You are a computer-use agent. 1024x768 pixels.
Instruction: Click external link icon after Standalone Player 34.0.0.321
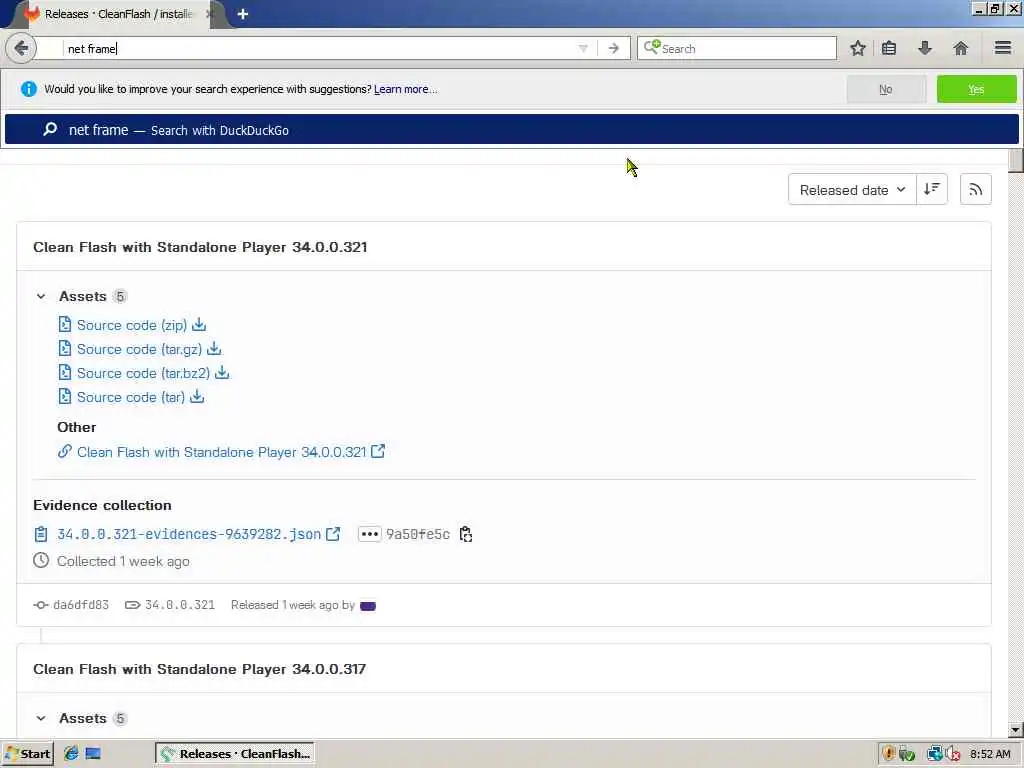pyautogui.click(x=378, y=451)
